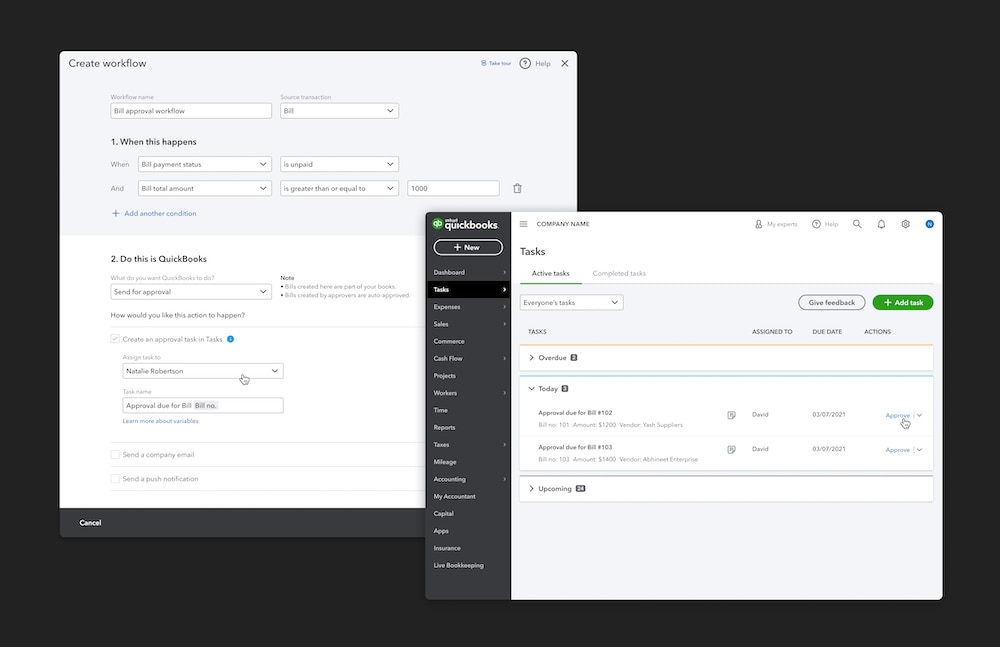Open the hamburger menu beside COMPANY NAME
Viewport: 1000px width, 647px height.
point(524,224)
